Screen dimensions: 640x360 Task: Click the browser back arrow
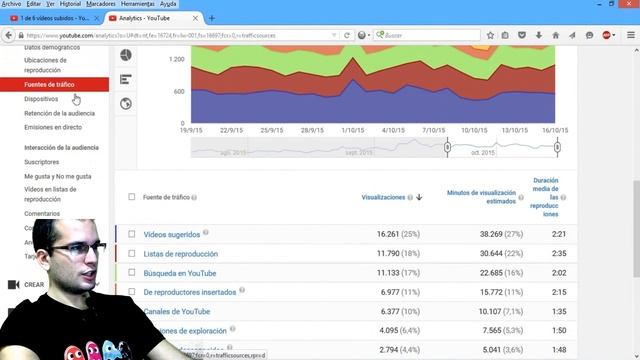(x=9, y=36)
